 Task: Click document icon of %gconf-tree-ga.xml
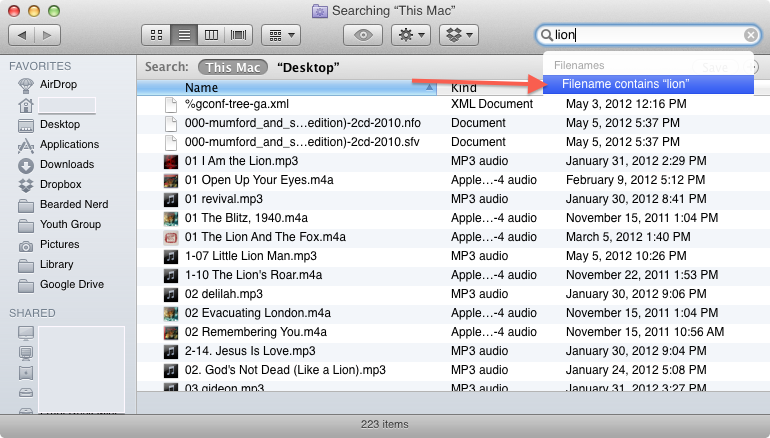coord(170,105)
